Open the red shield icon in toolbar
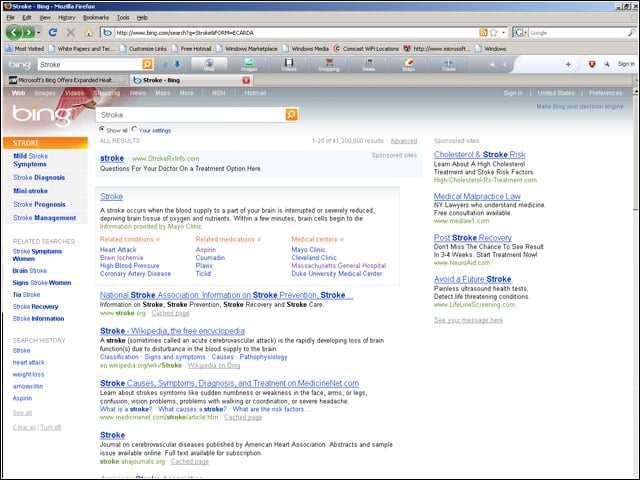Viewport: 640px width, 480px height. pyautogui.click(x=592, y=64)
